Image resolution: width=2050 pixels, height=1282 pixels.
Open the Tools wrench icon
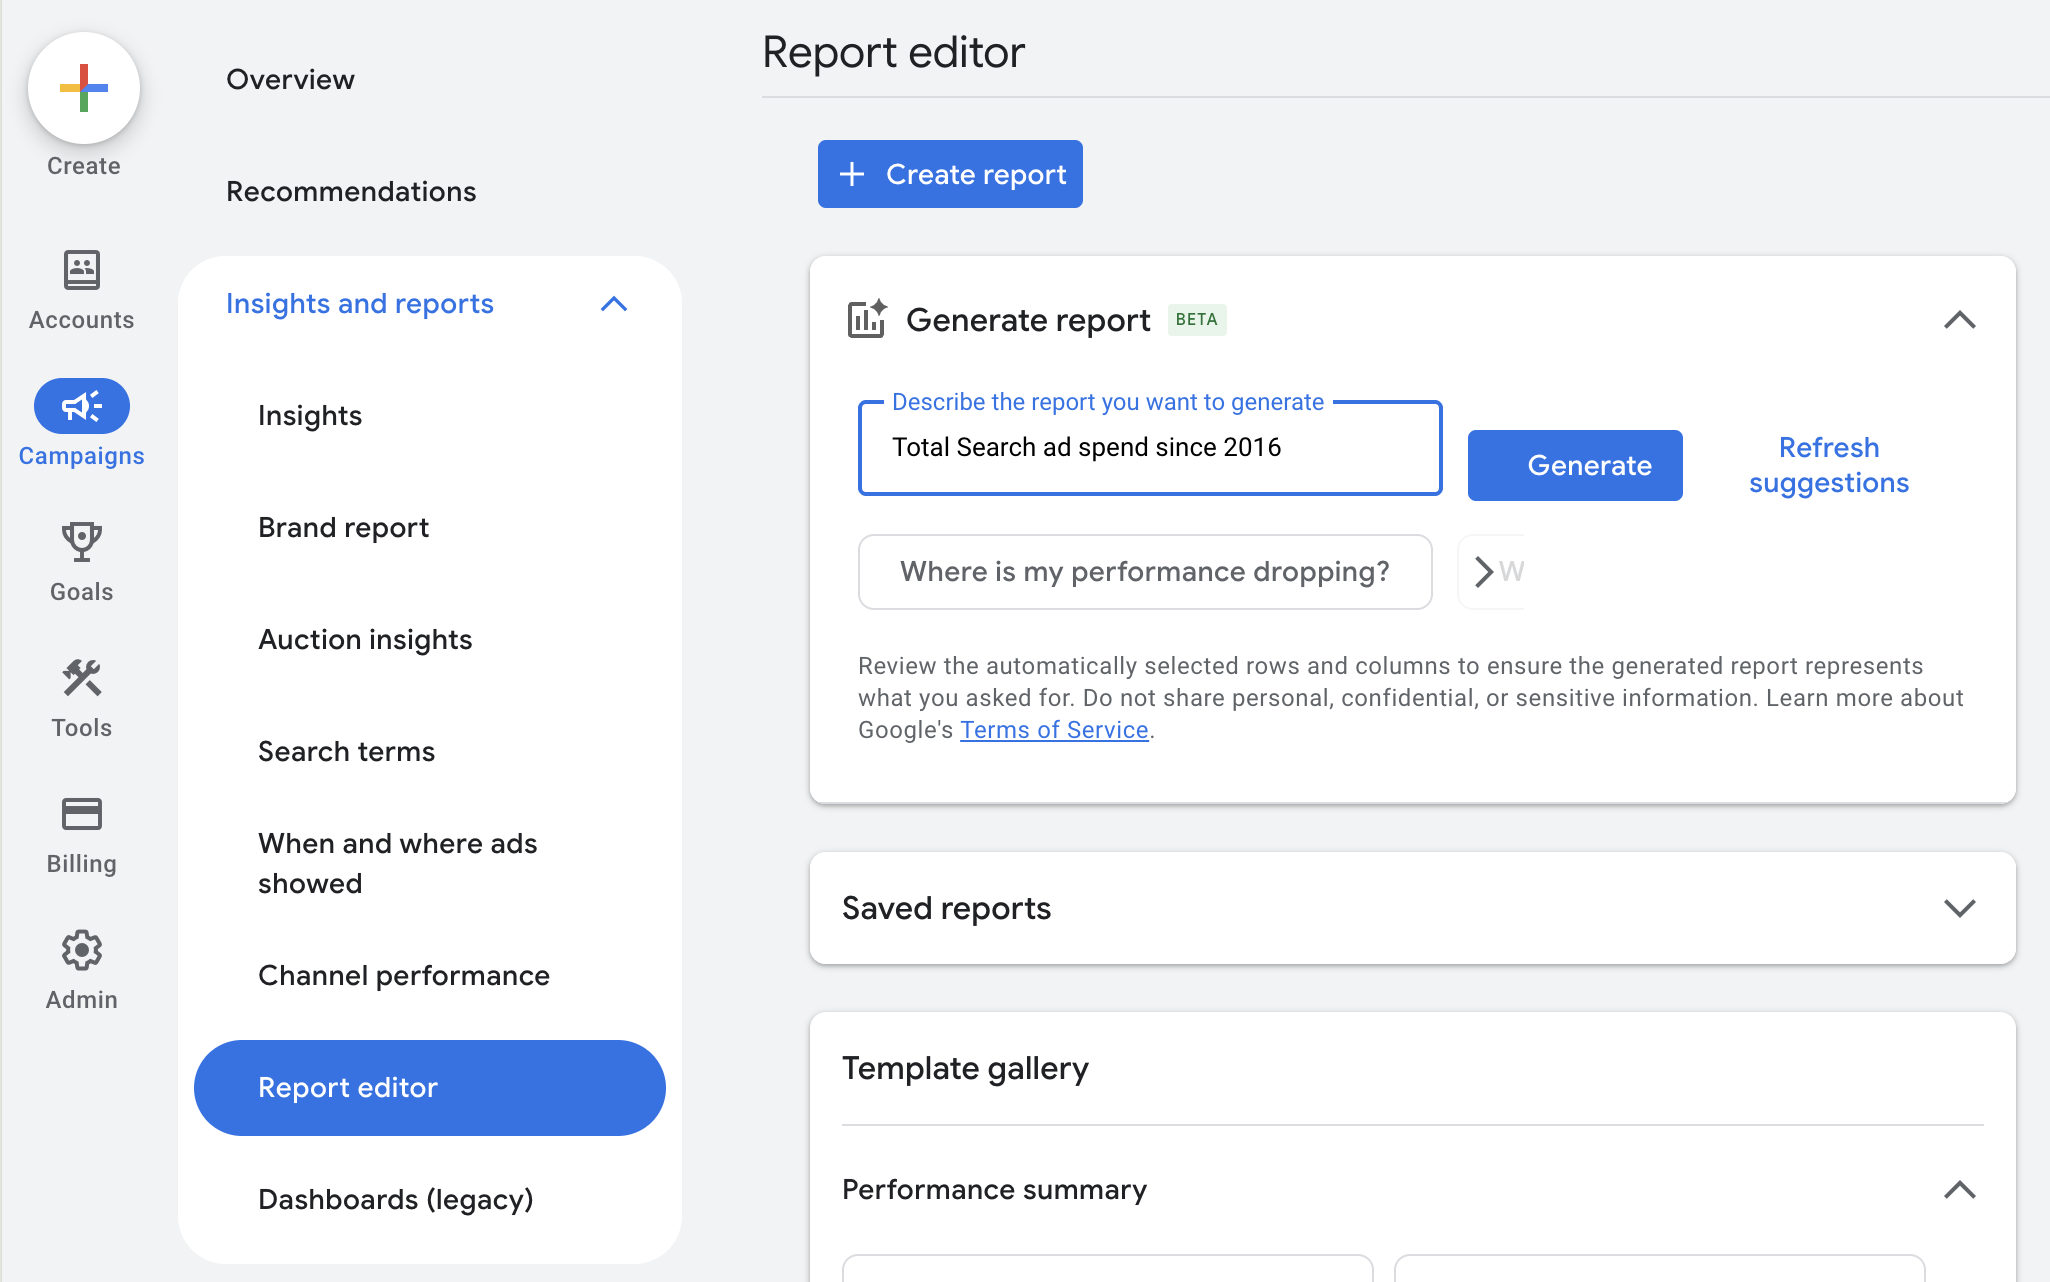(x=82, y=678)
